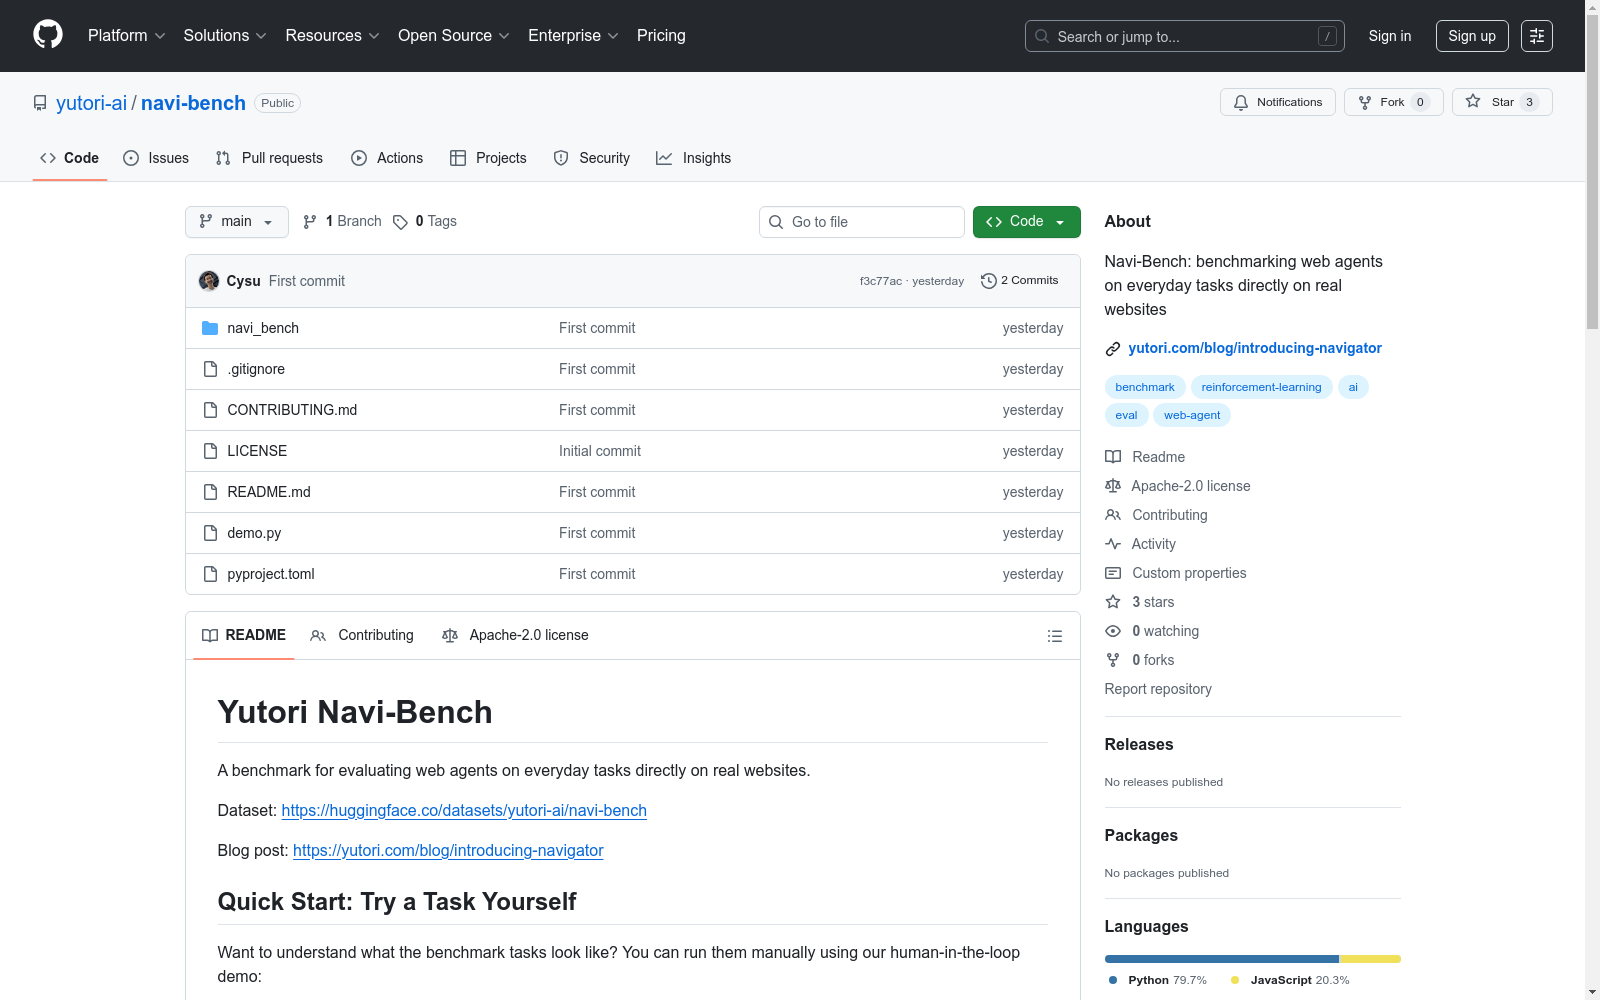Screen dimensions: 1600x1000
Task: Click the page vertical scrollbar thumb
Action: [1592, 170]
